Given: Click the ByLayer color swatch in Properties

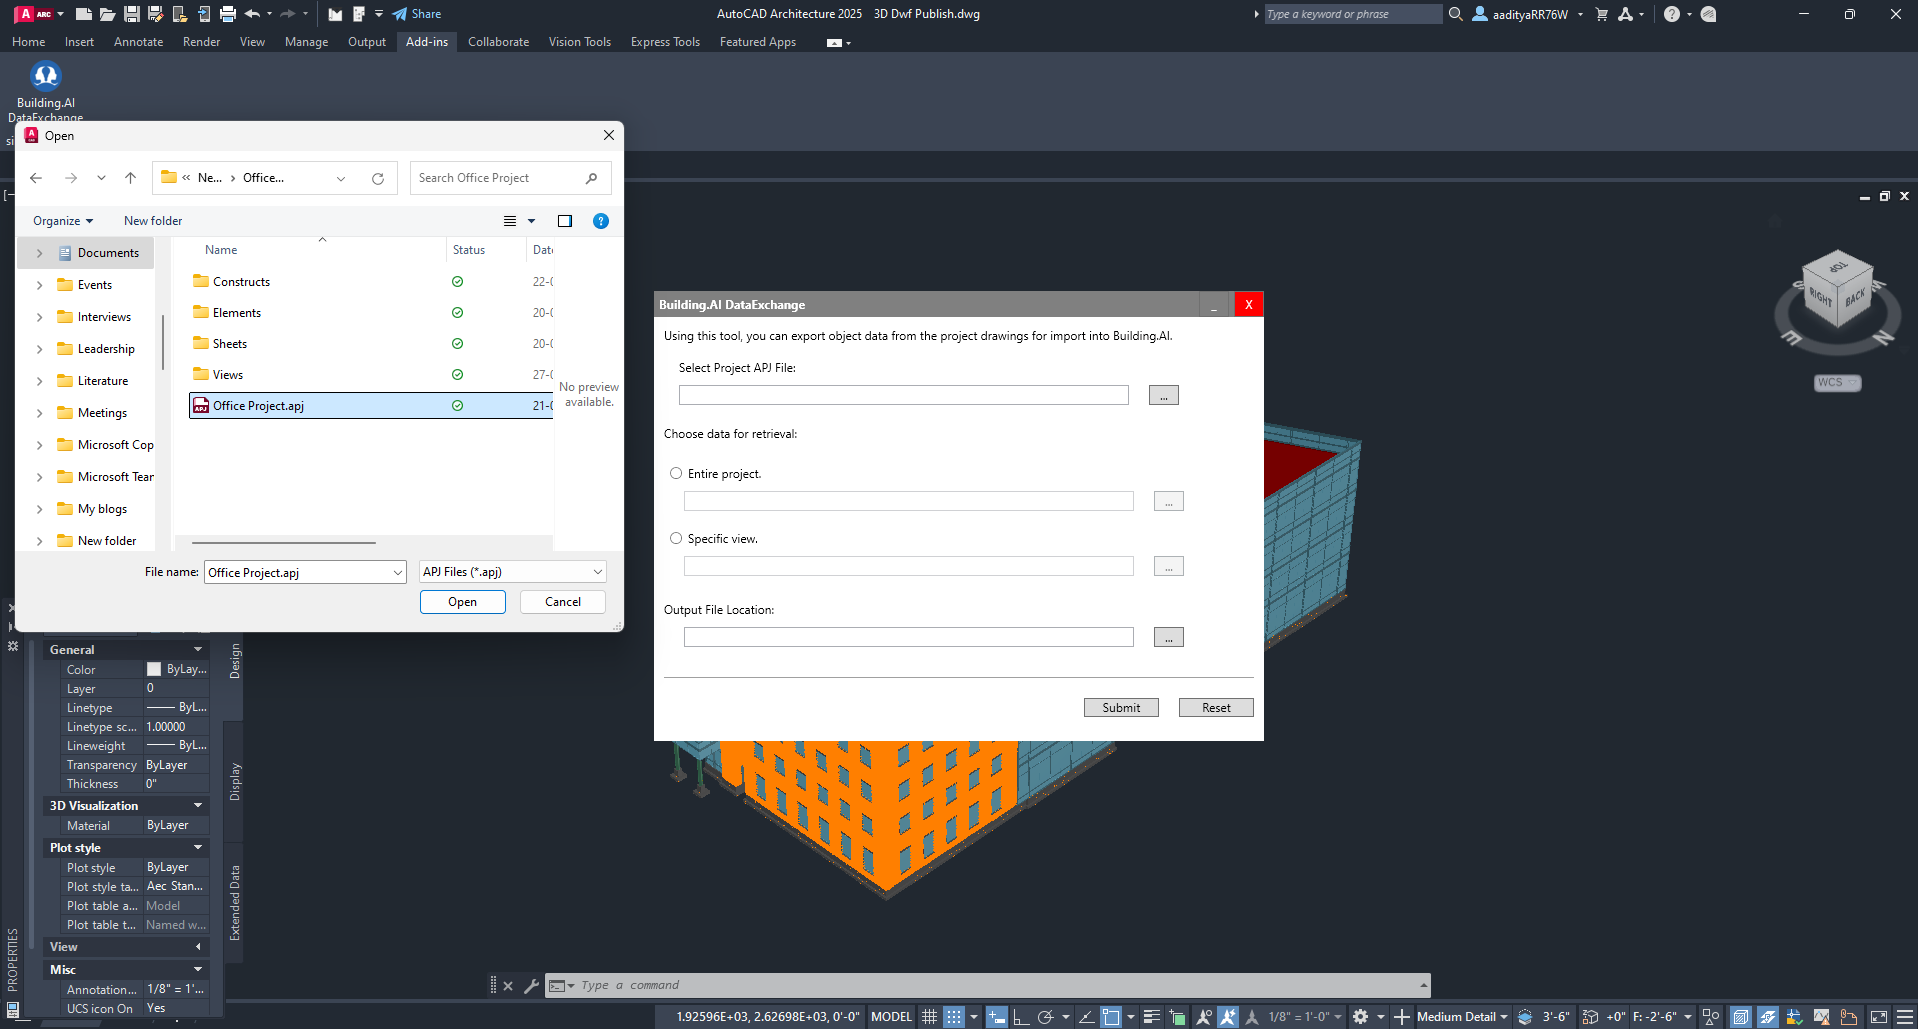Looking at the screenshot, I should point(154,669).
